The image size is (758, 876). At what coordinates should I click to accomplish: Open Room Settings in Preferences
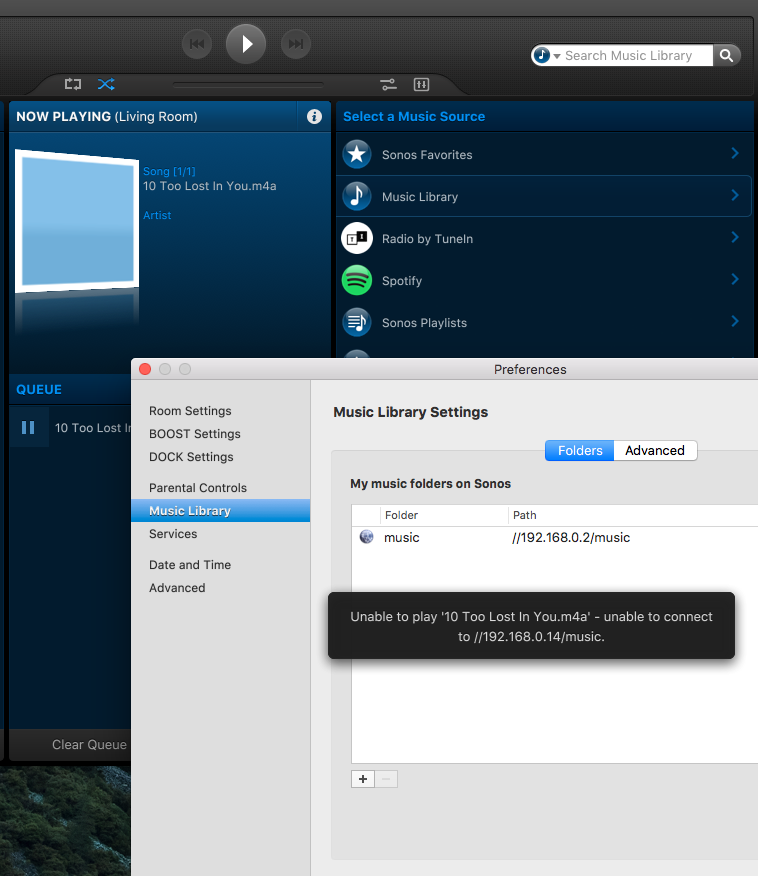[x=190, y=411]
